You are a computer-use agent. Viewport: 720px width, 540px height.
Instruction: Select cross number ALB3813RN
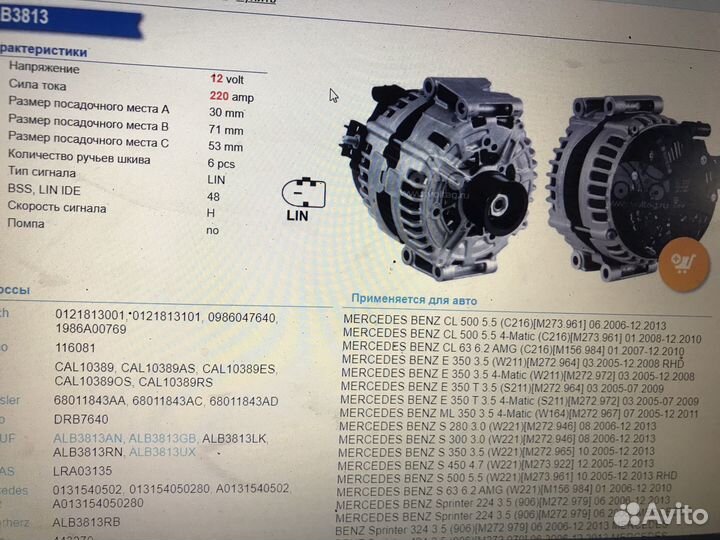point(87,452)
